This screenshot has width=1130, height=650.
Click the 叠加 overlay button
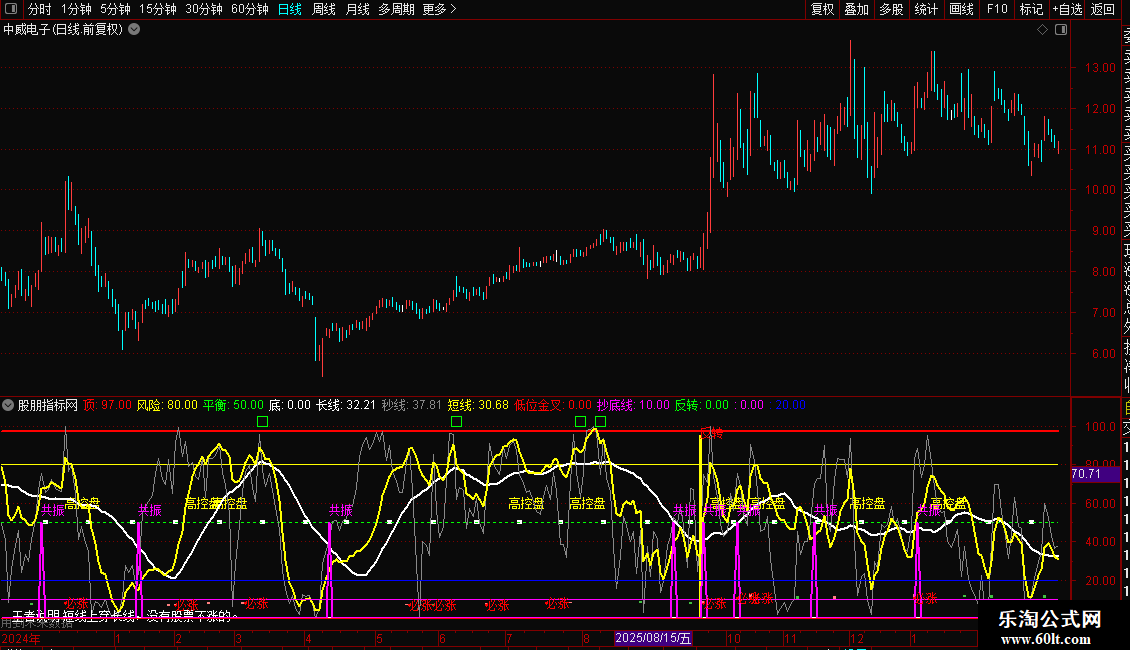pos(857,9)
